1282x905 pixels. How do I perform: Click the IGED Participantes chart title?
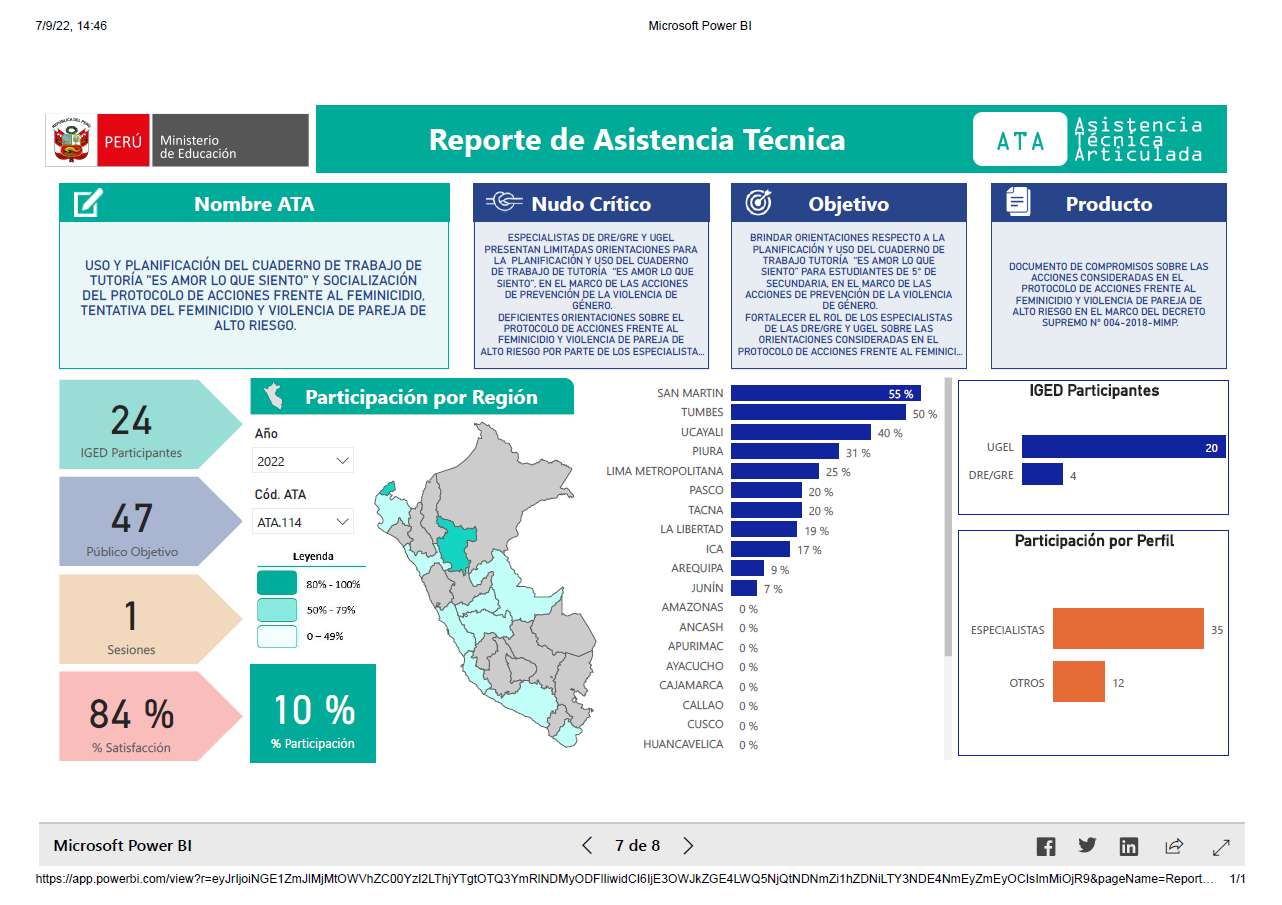tap(1094, 391)
